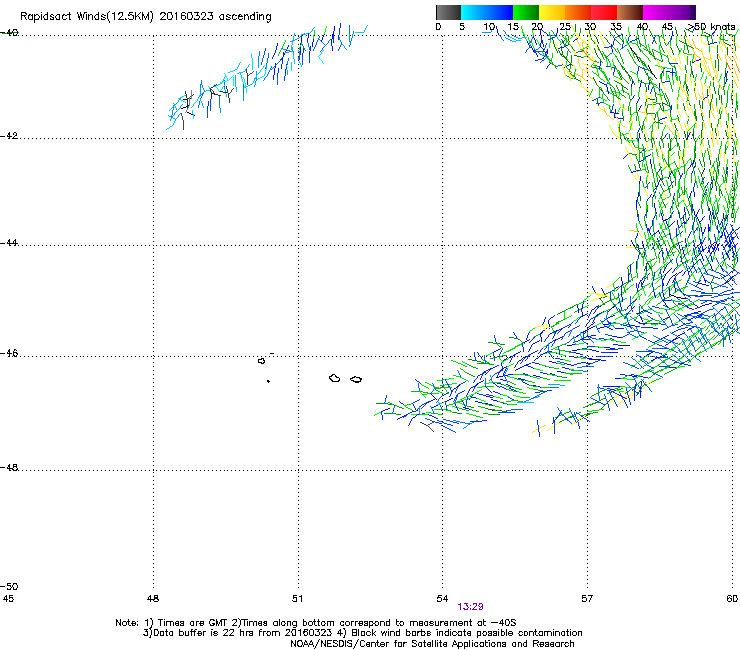Screen dimensions: 740x650
Task: Click the purple '13:29' pass time label
Action: pos(470,607)
